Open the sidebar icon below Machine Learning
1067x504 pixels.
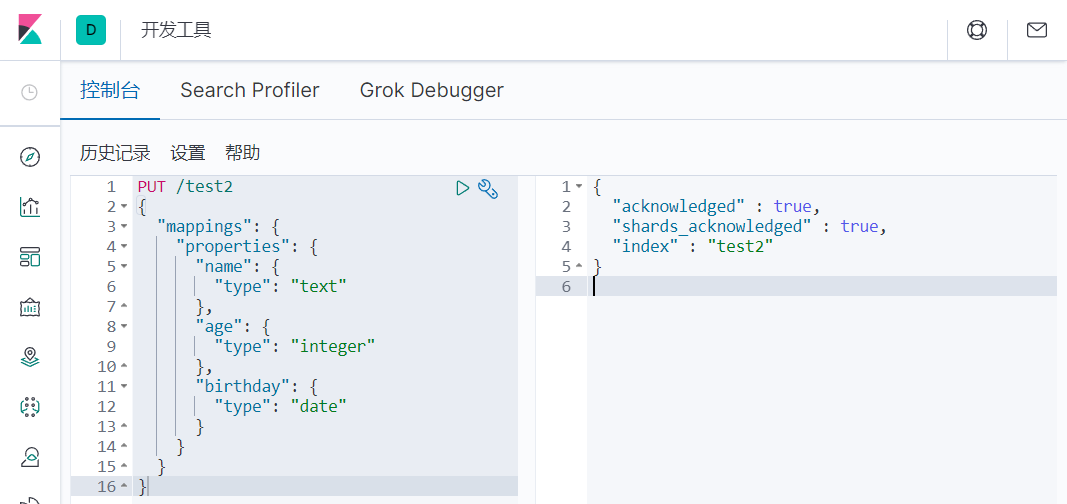[x=30, y=456]
